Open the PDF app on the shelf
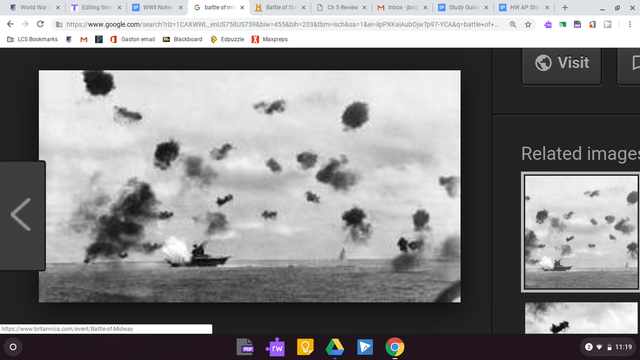This screenshot has height=360, width=640. [245, 347]
